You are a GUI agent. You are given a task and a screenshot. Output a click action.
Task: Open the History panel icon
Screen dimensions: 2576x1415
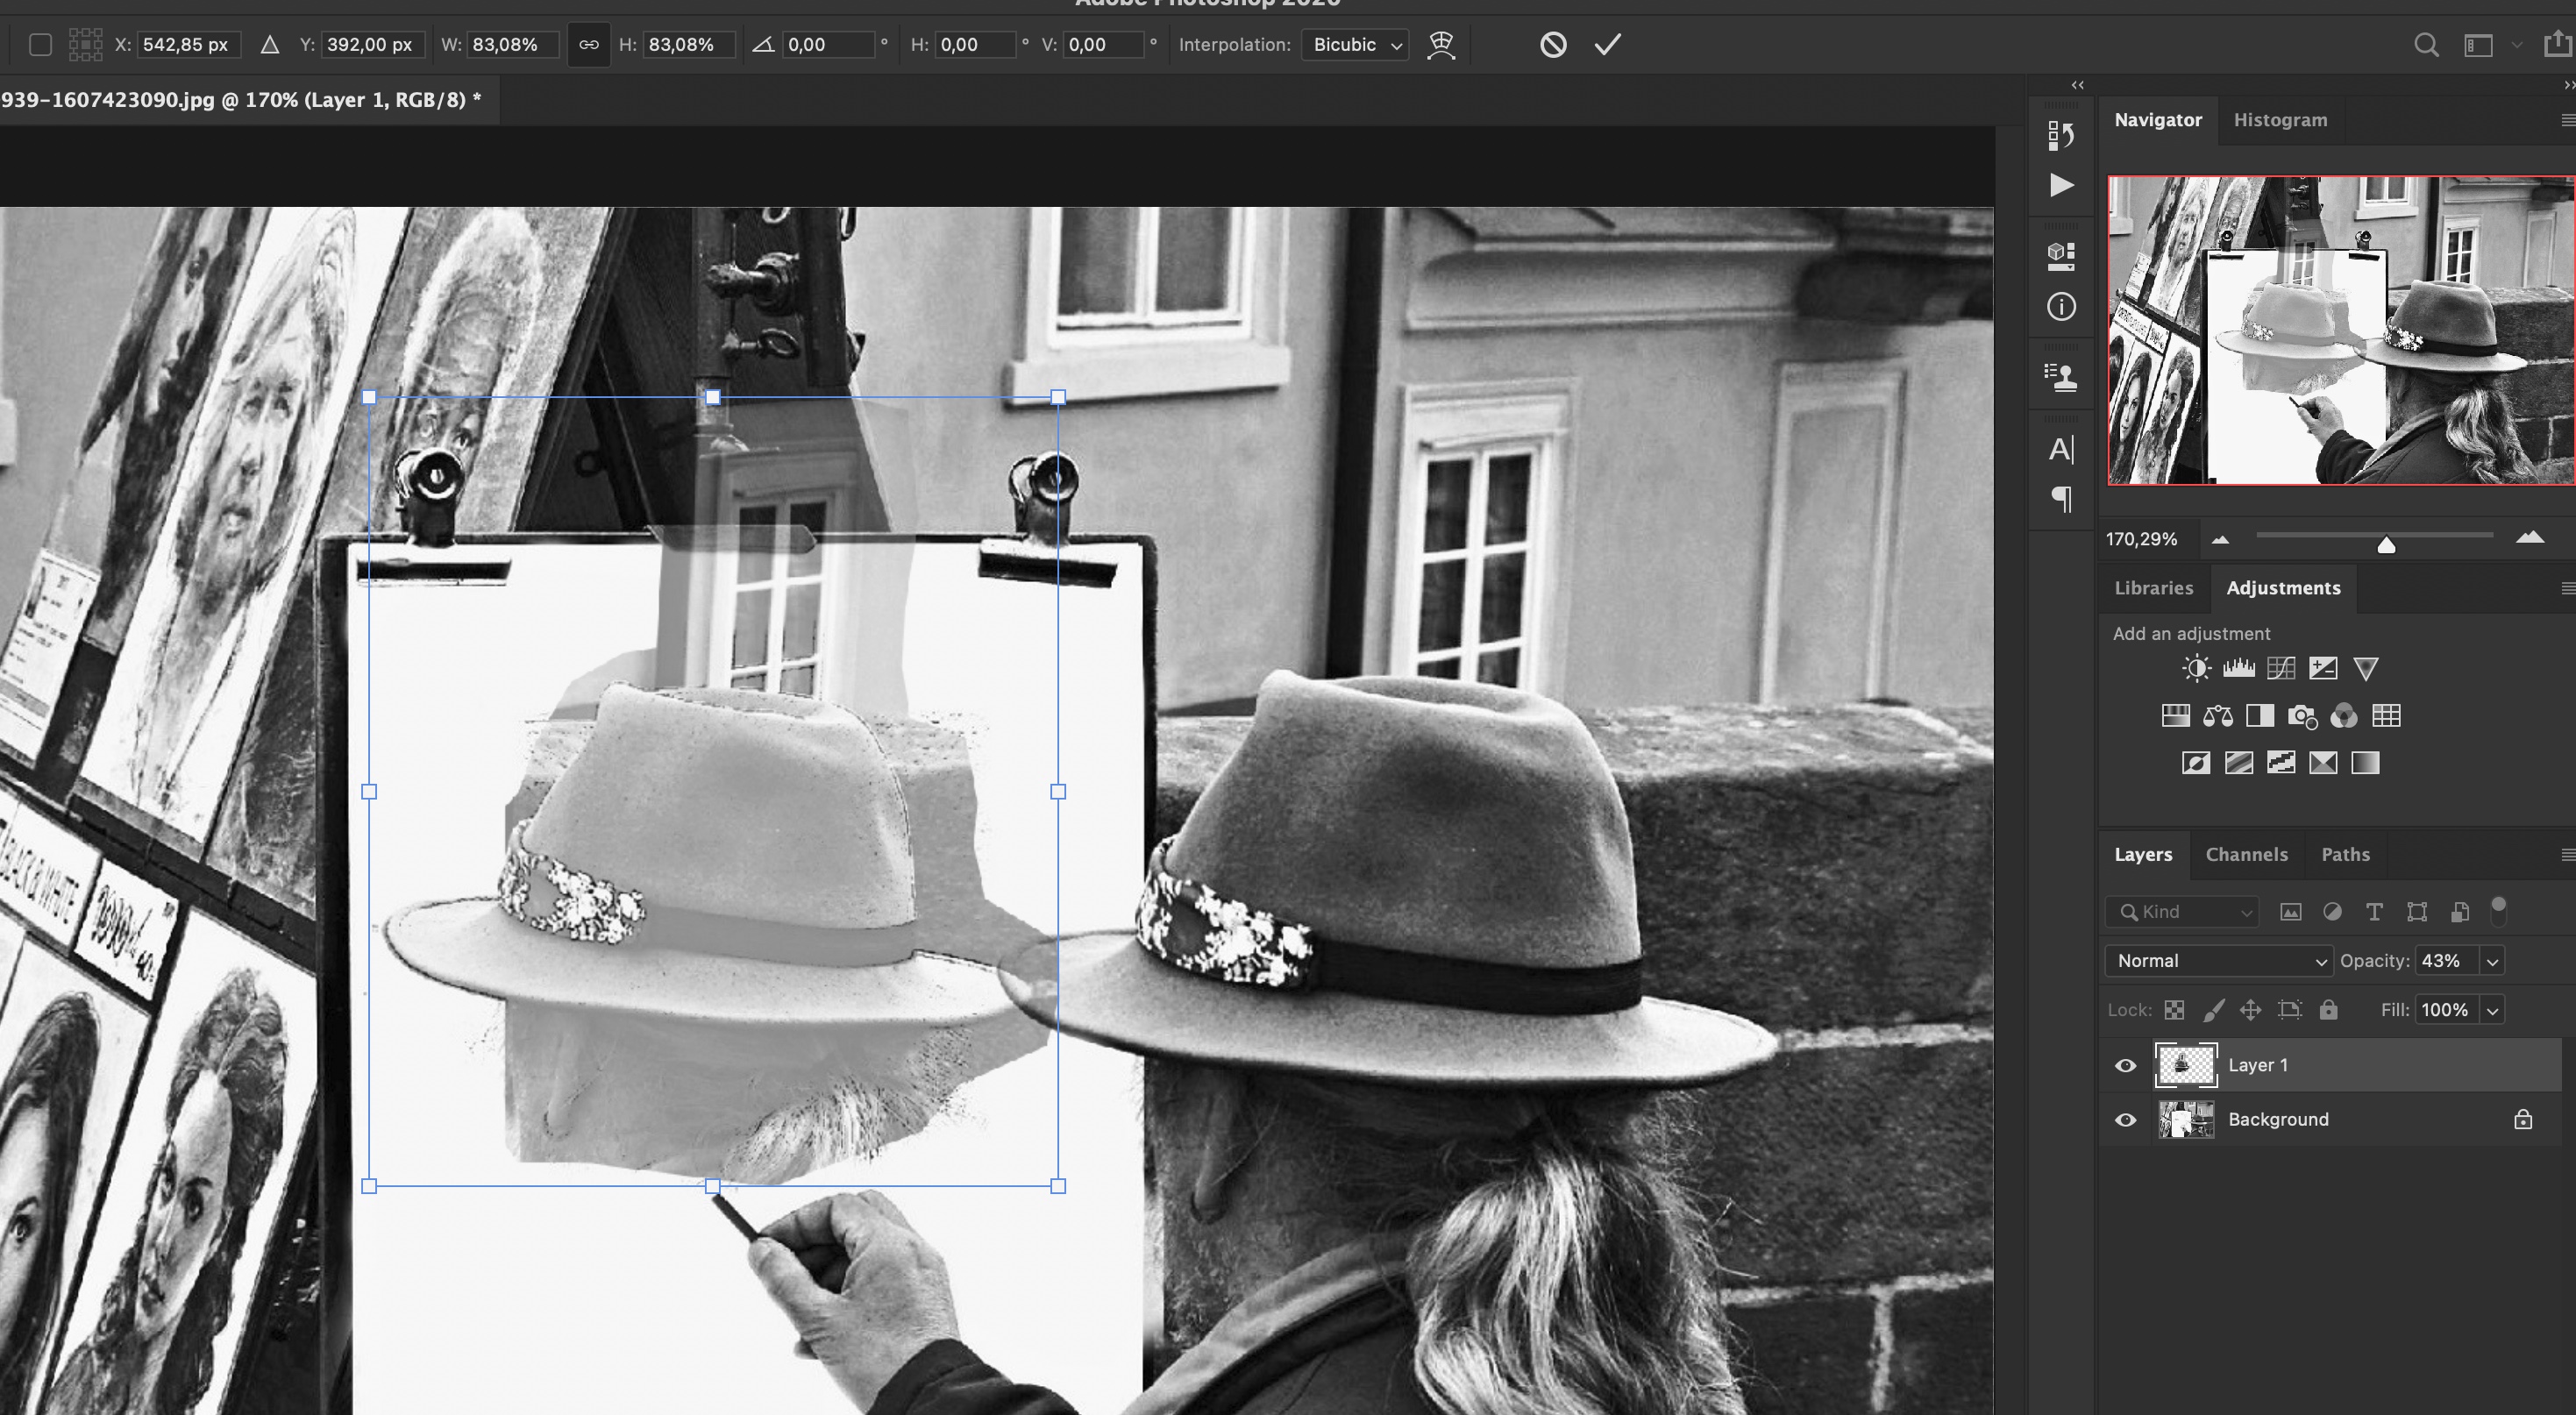(x=2061, y=135)
